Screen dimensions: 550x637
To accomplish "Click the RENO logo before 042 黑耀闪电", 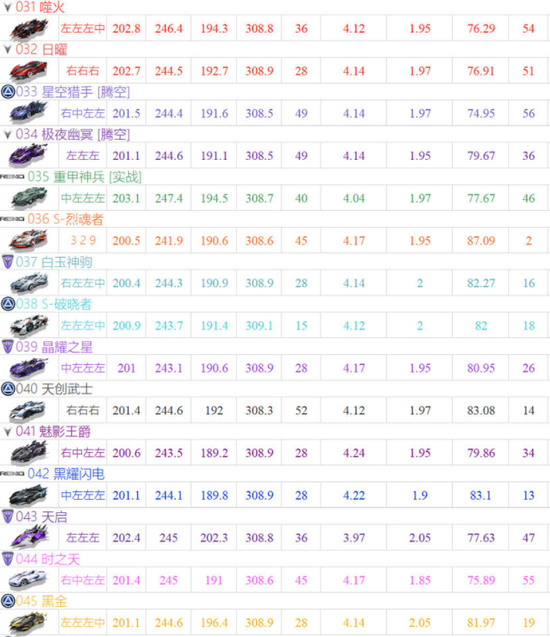I will pos(12,474).
